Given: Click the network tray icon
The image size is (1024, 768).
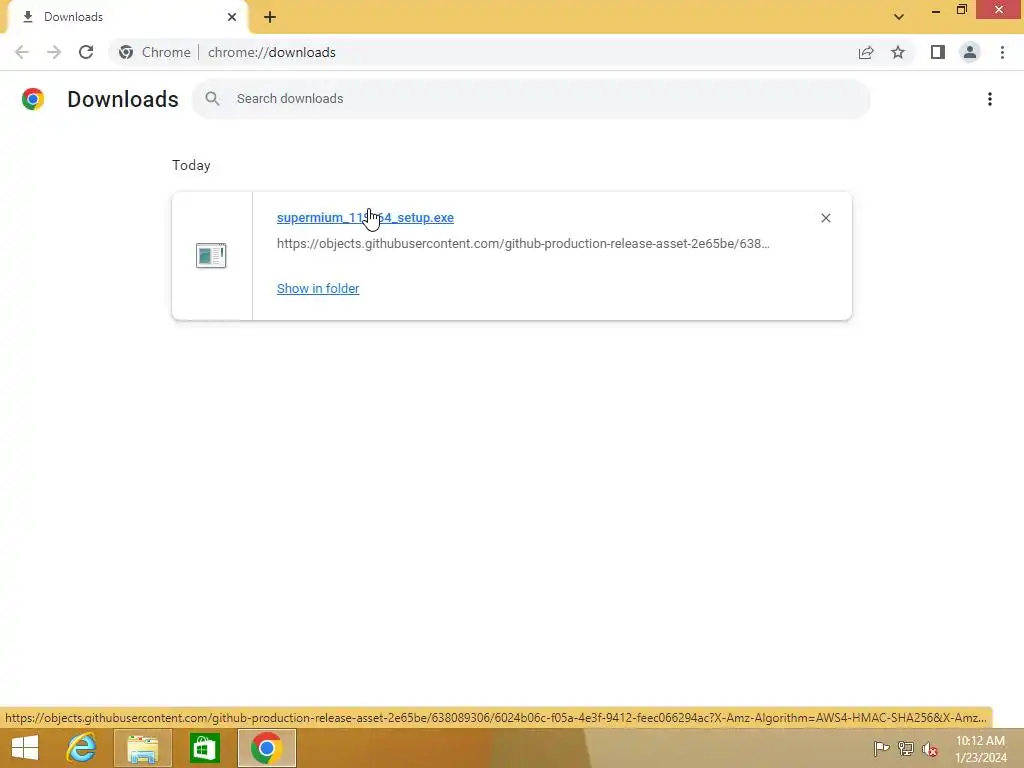Looking at the screenshot, I should coord(906,748).
